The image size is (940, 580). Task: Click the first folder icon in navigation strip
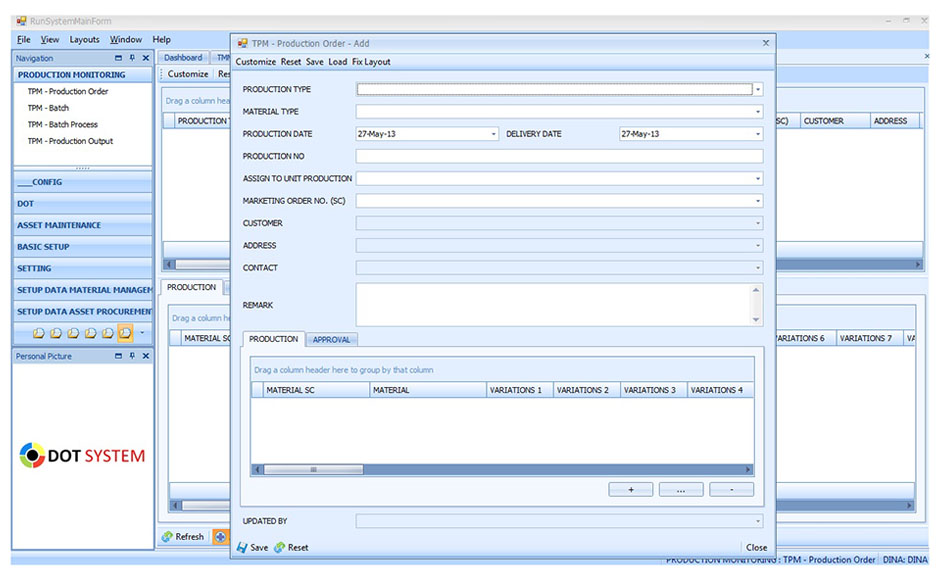tap(38, 333)
